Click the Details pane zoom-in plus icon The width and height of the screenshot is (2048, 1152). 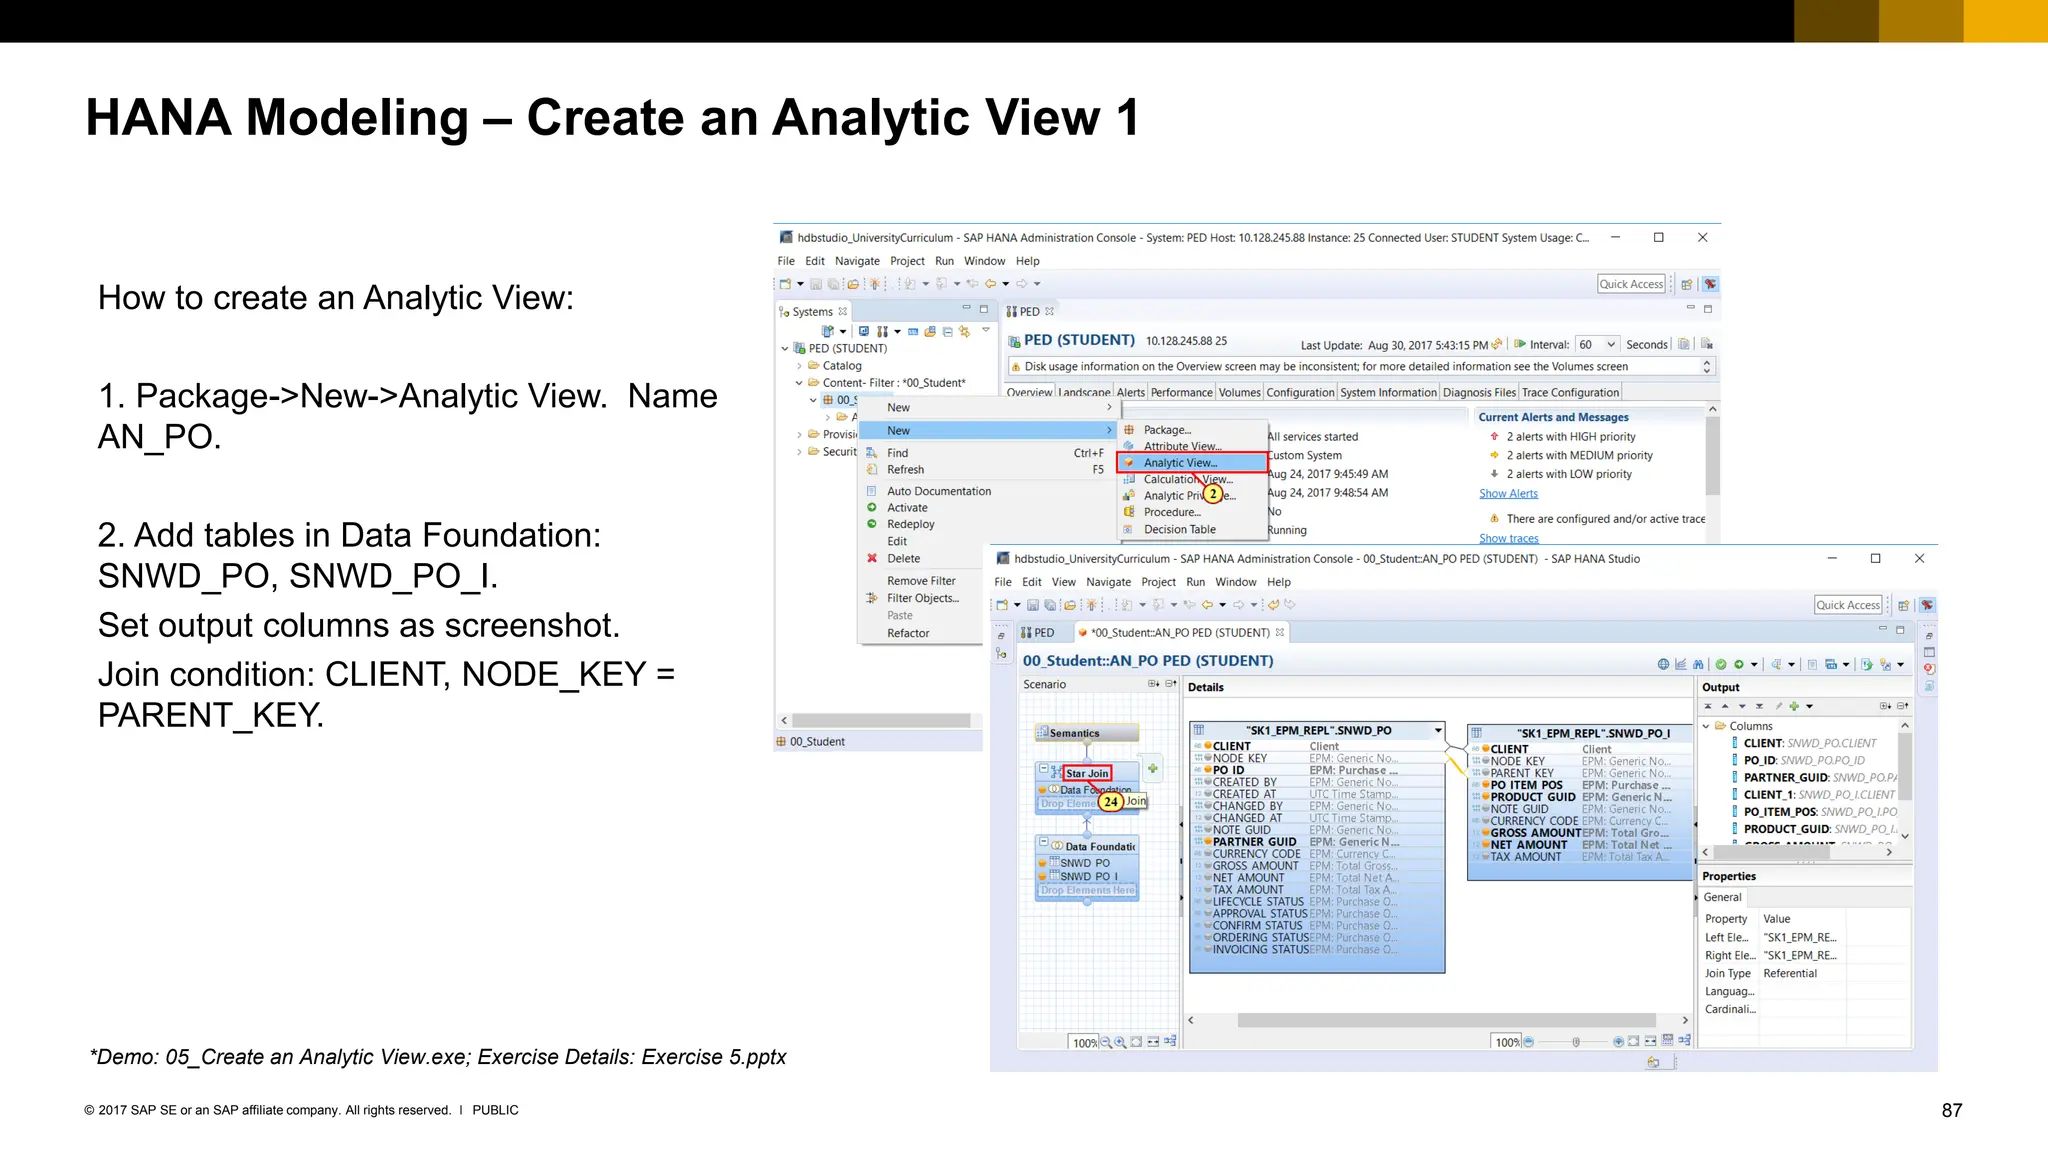[1618, 1042]
